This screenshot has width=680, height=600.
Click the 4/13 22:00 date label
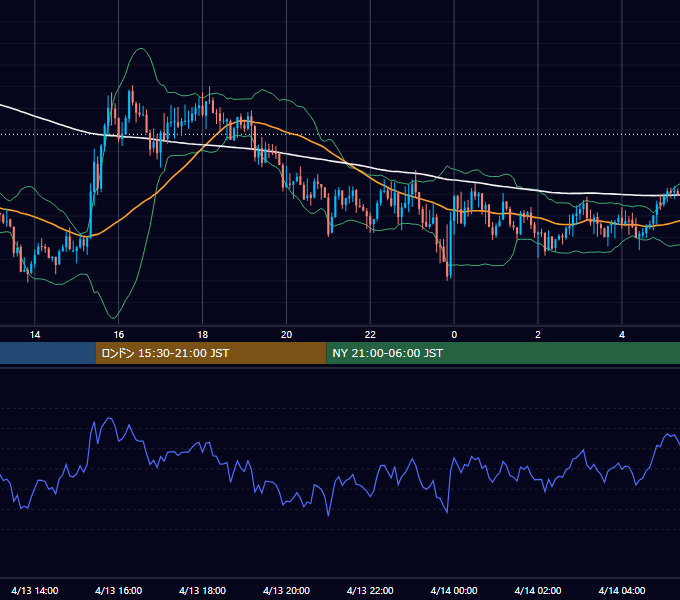click(x=370, y=590)
